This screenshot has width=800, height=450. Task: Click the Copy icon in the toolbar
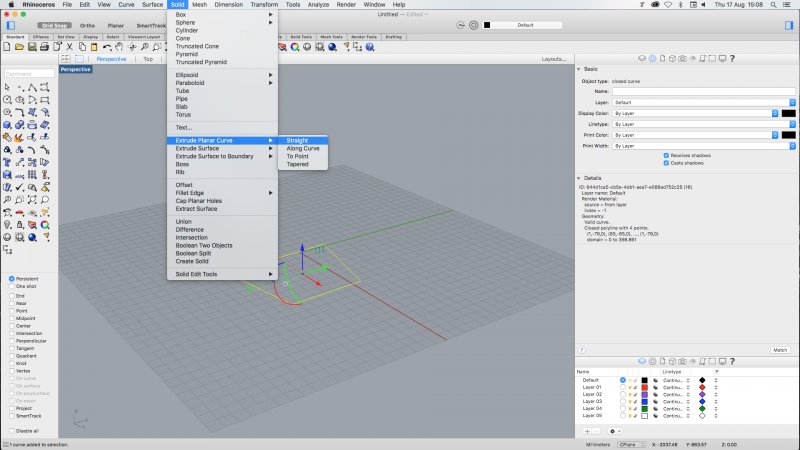click(x=82, y=47)
